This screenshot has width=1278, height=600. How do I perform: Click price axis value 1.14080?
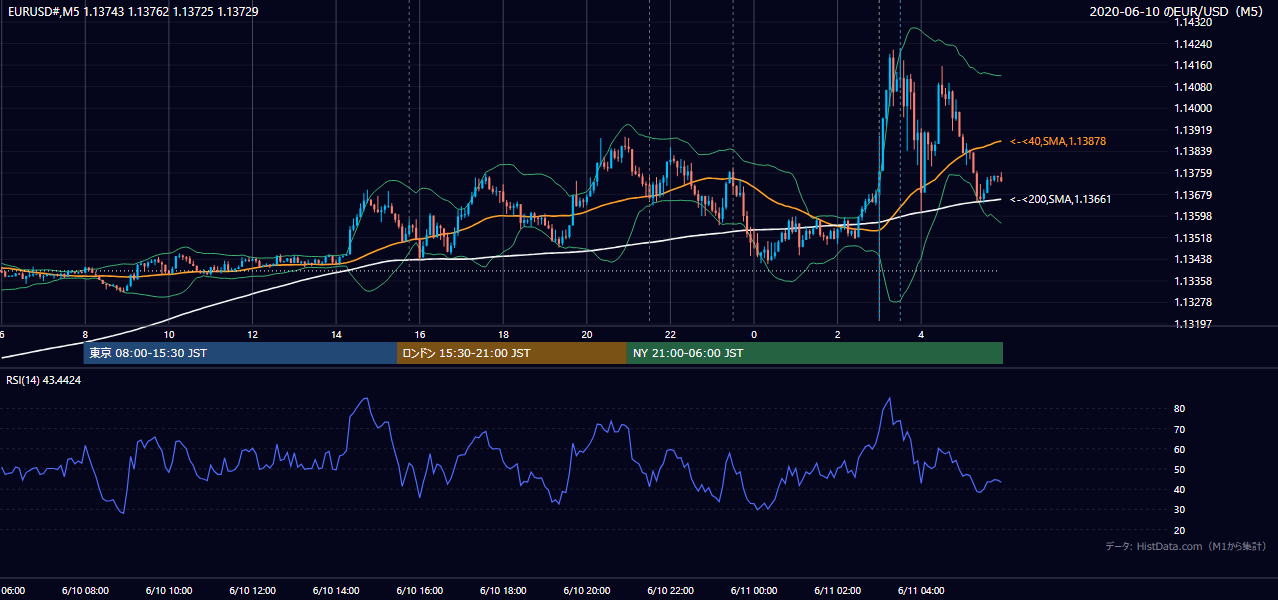[x=1192, y=87]
